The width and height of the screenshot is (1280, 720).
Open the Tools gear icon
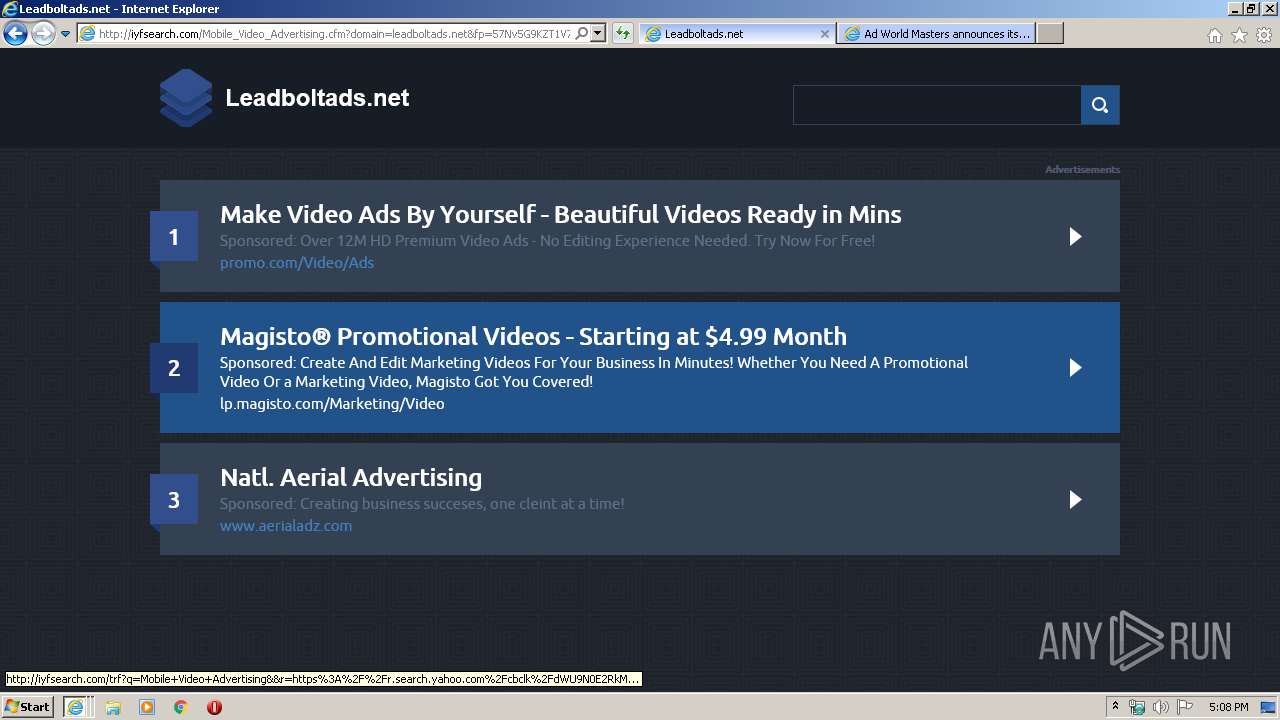[x=1264, y=35]
